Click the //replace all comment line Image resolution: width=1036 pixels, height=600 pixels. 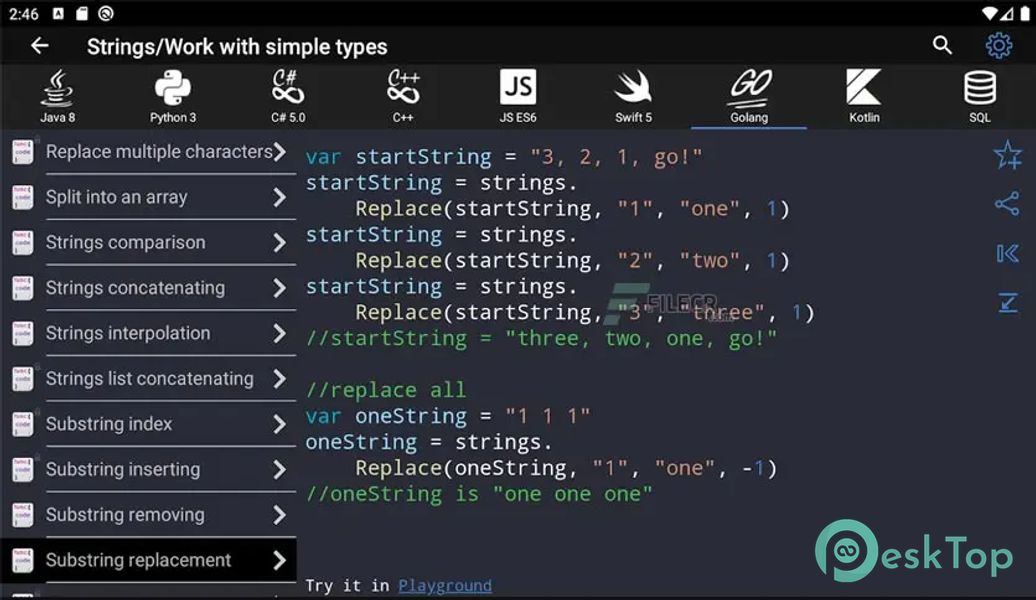click(386, 390)
